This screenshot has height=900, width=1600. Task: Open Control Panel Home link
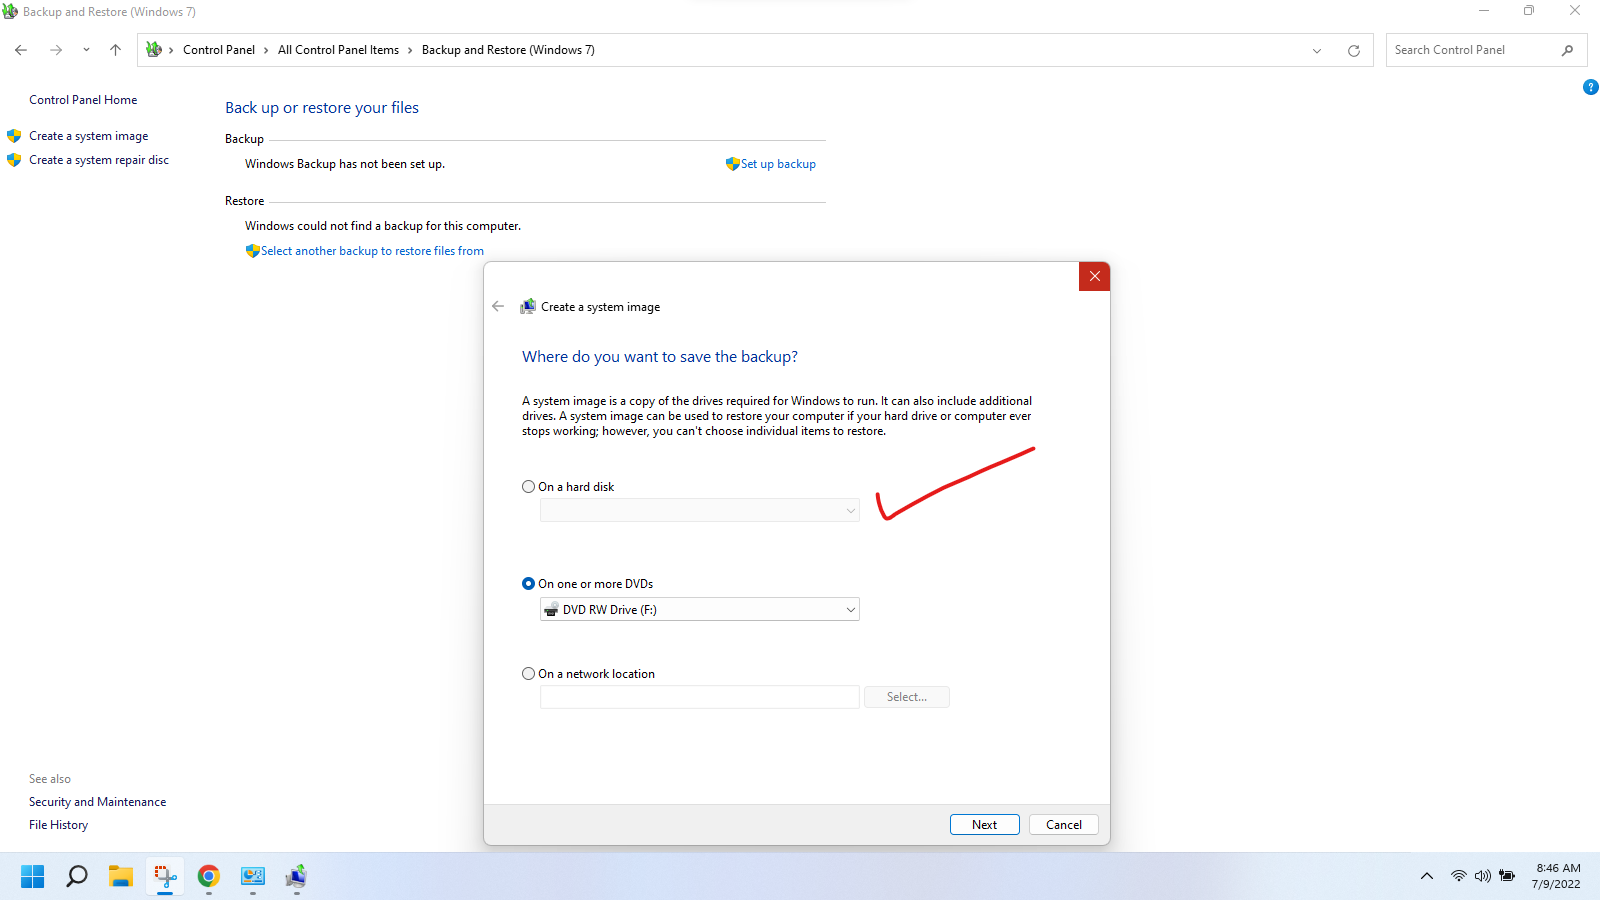tap(83, 100)
